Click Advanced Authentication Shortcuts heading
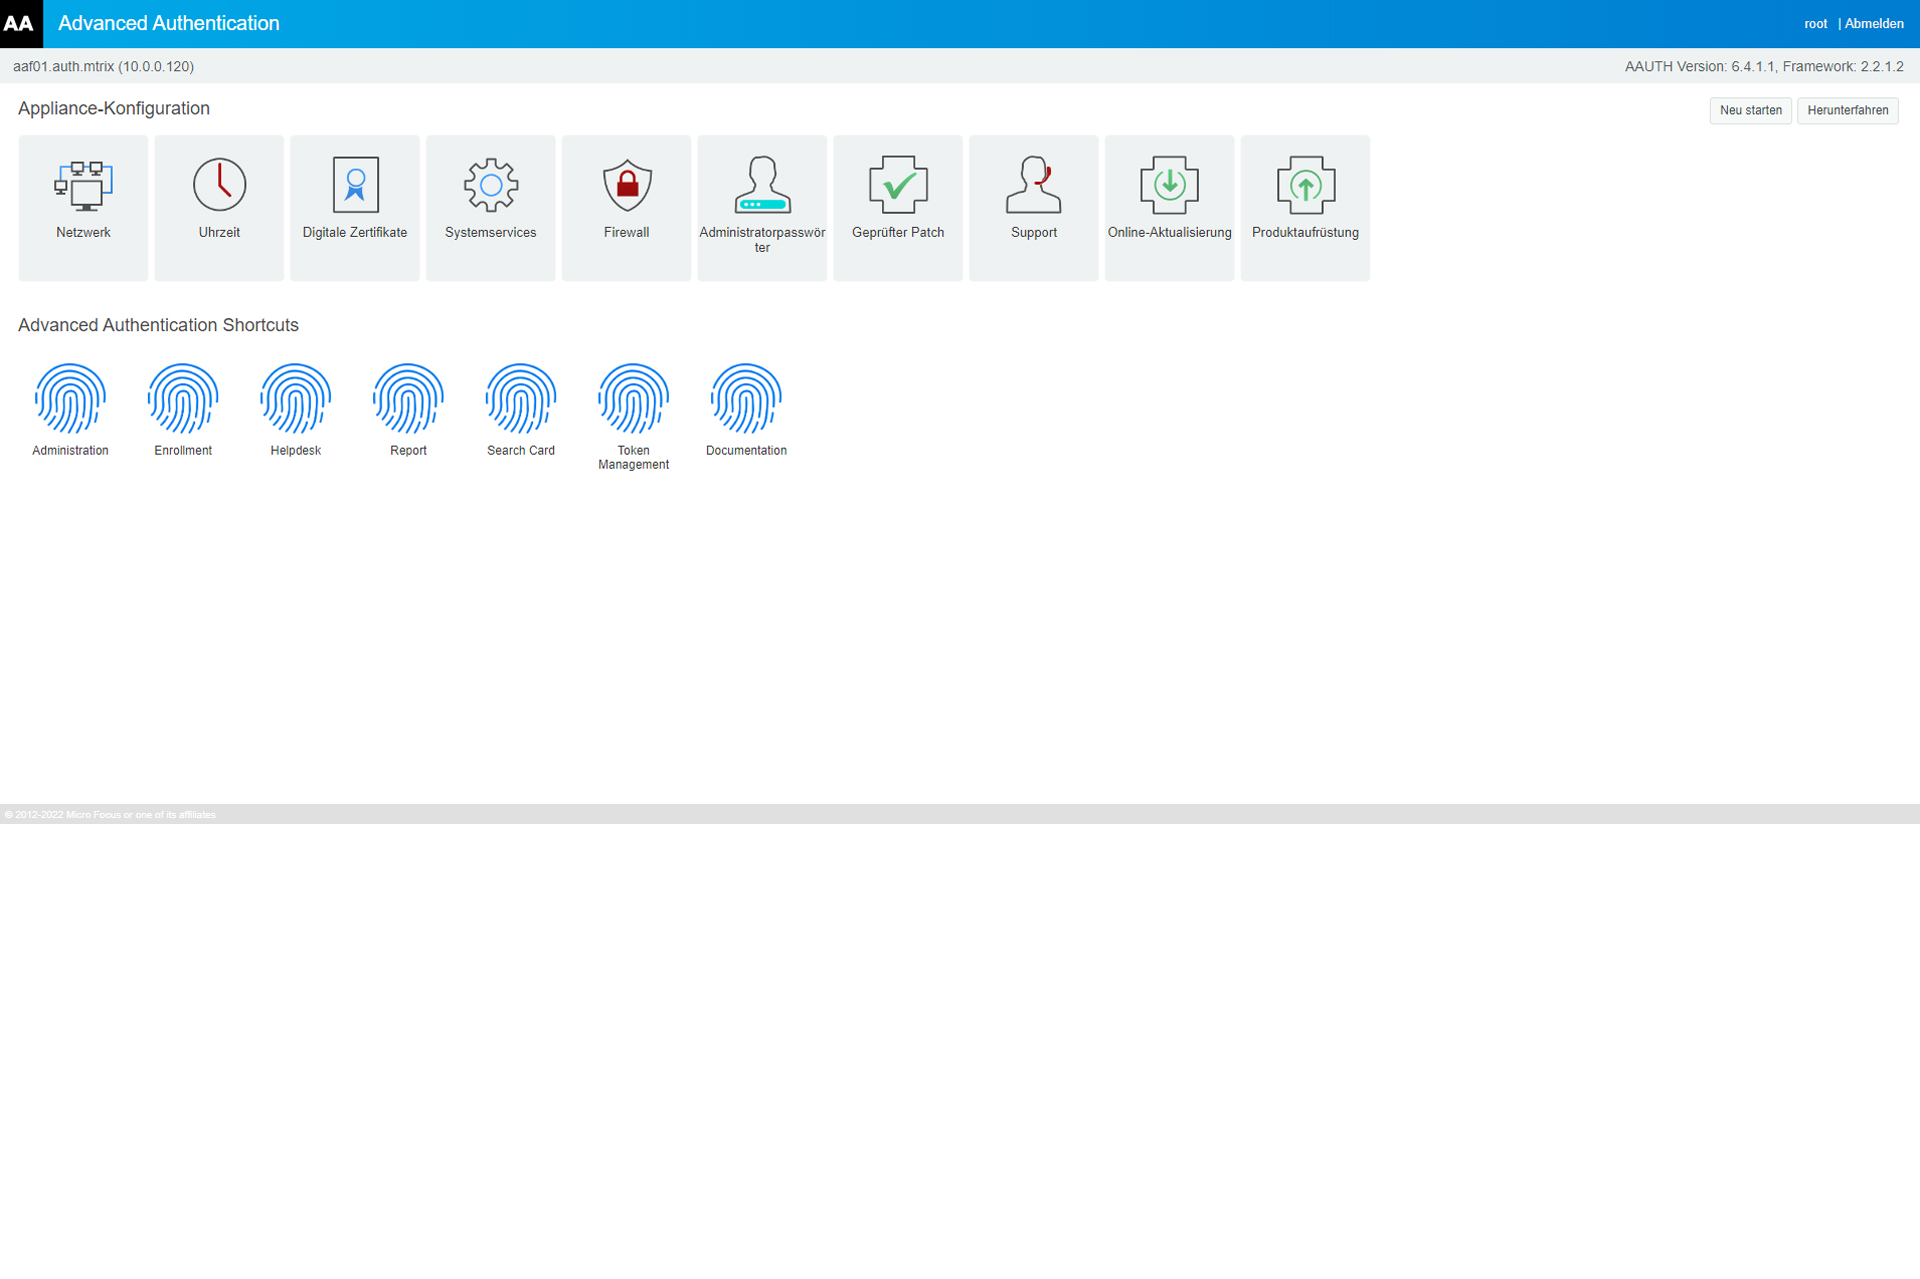The image size is (1920, 1279). [158, 325]
